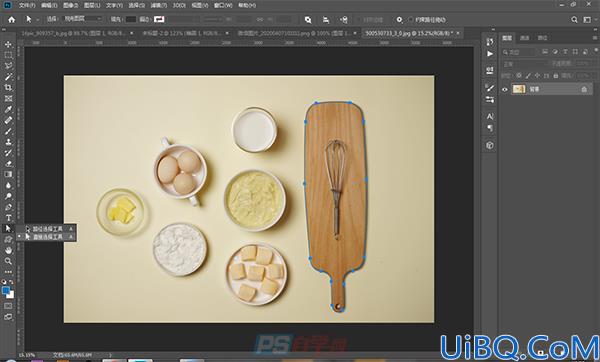The width and height of the screenshot is (600, 362).
Task: Select the Magic Wand tool
Action: pos(8,77)
